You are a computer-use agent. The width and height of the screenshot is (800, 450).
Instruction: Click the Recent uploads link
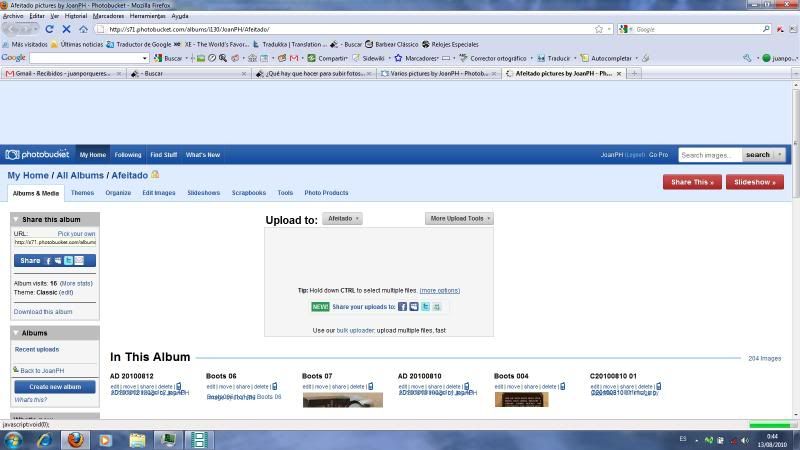point(37,349)
